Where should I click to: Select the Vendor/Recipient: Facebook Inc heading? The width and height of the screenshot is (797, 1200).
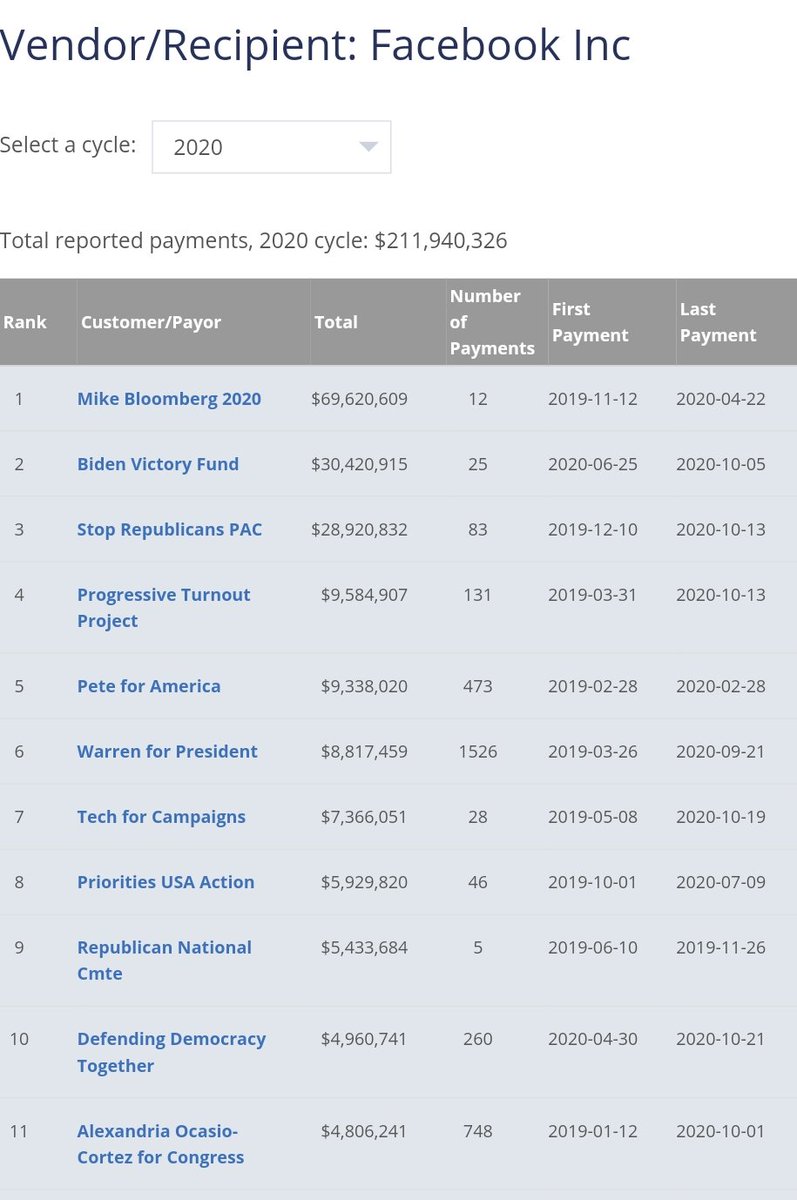pyautogui.click(x=315, y=47)
